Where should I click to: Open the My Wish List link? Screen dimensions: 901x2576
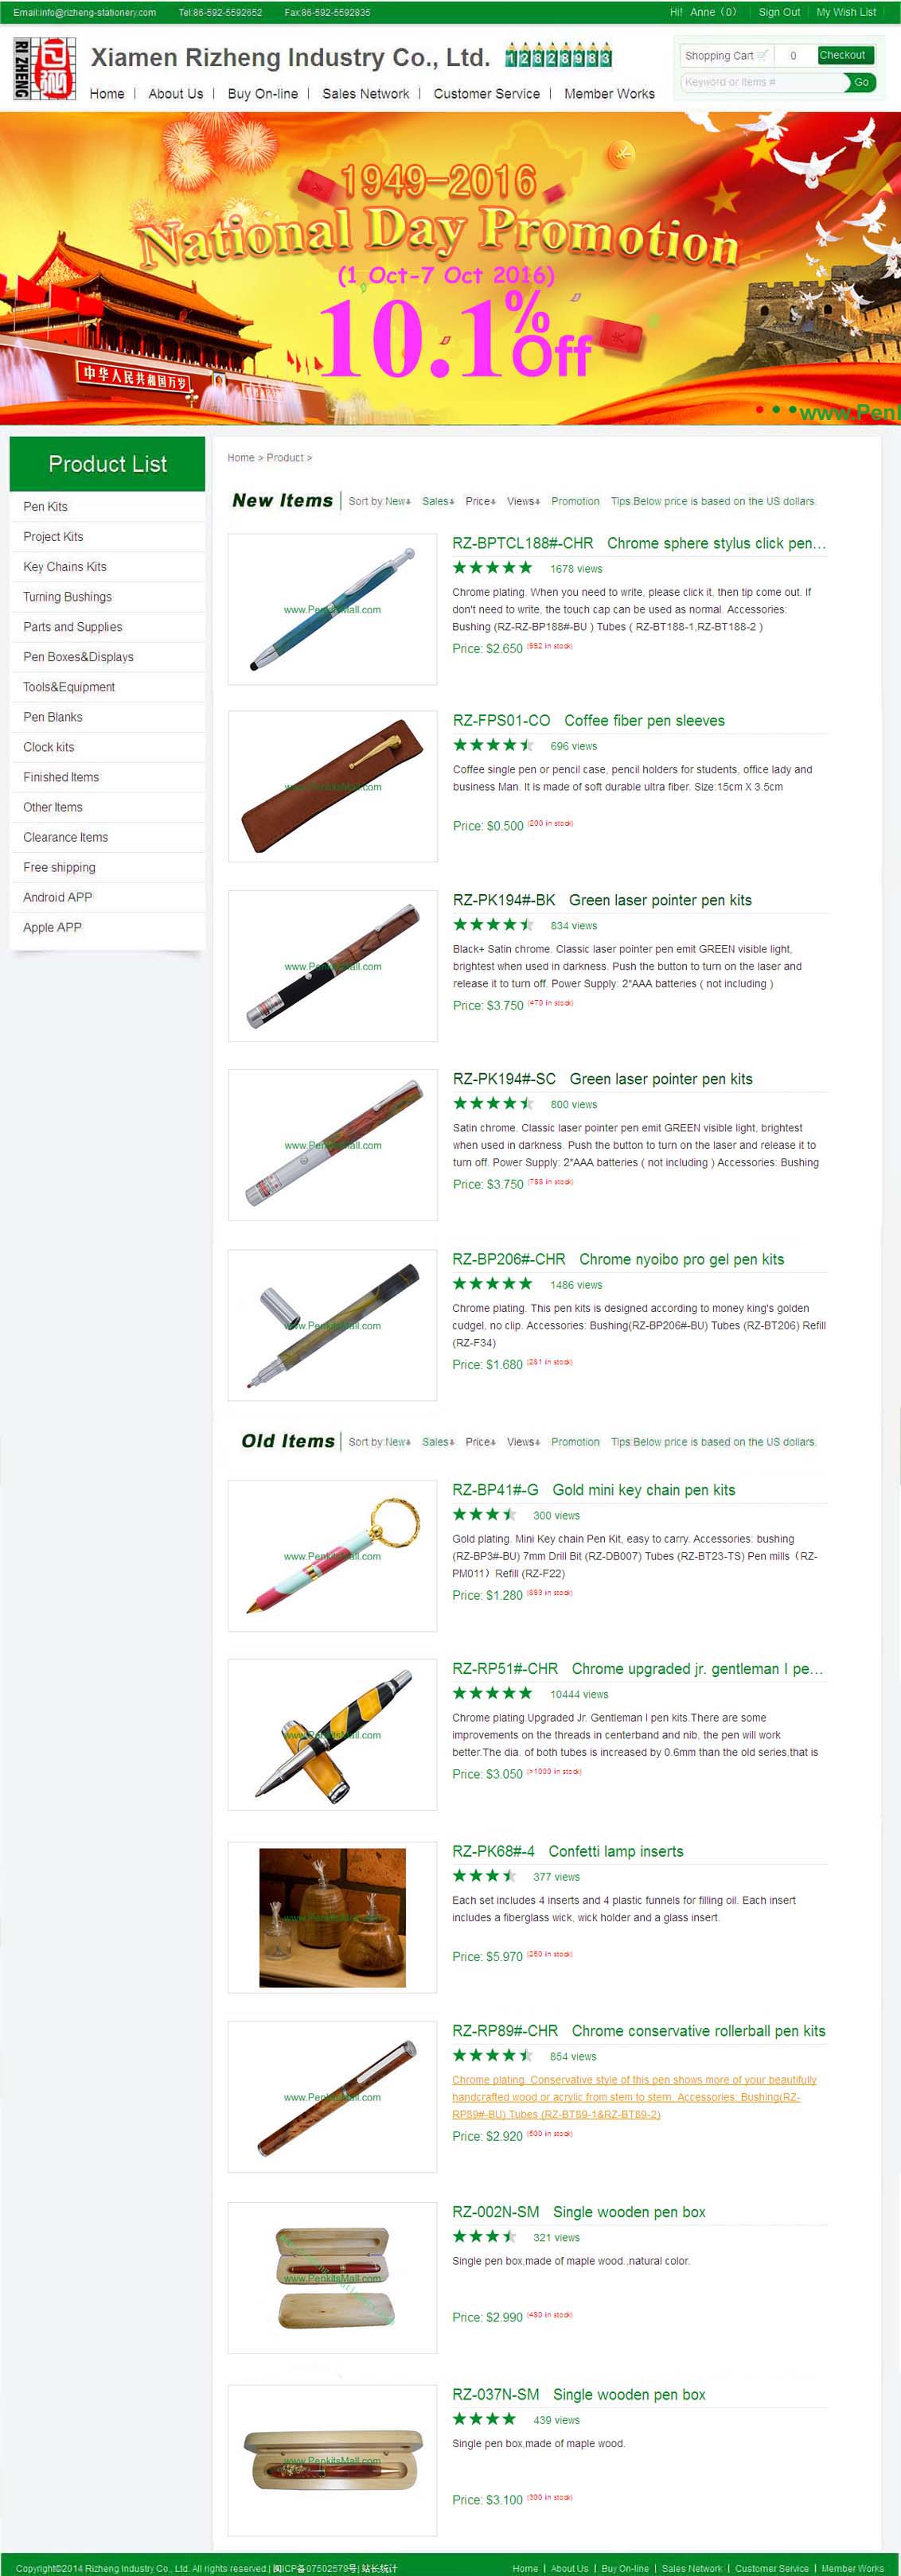pyautogui.click(x=846, y=12)
